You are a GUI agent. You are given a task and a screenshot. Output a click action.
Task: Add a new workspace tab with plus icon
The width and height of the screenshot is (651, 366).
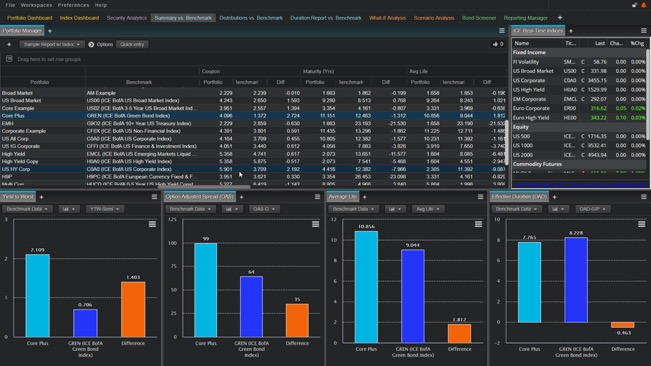[560, 18]
